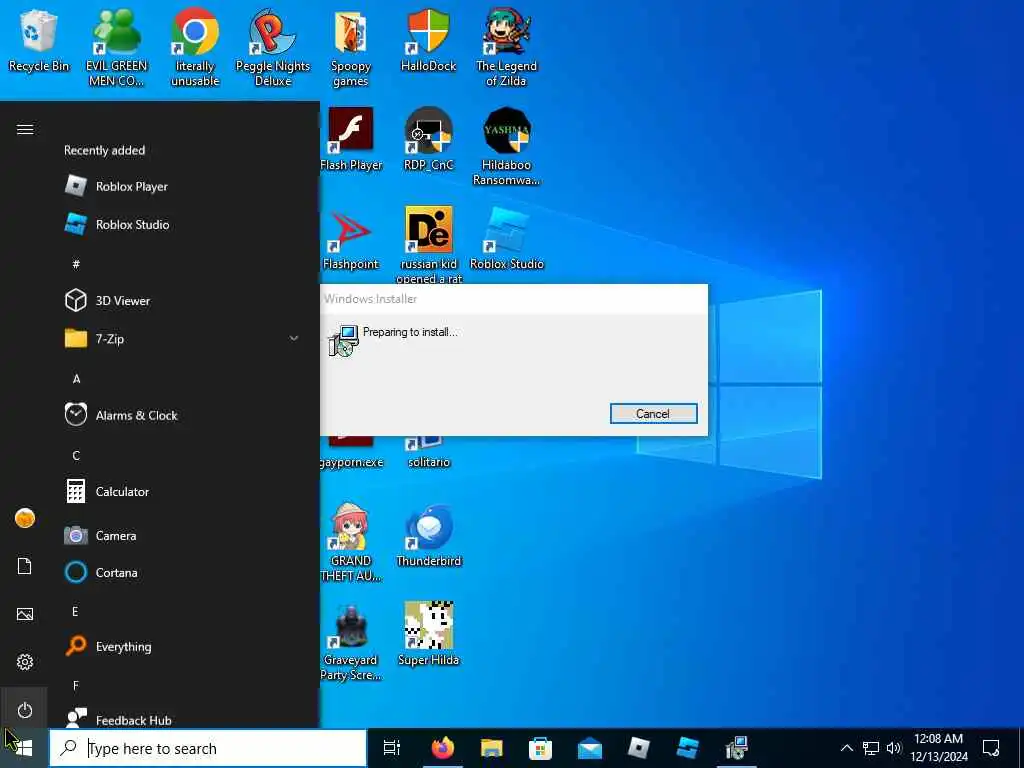The width and height of the screenshot is (1024, 768).
Task: Launch Firefox from the taskbar
Action: [443, 748]
